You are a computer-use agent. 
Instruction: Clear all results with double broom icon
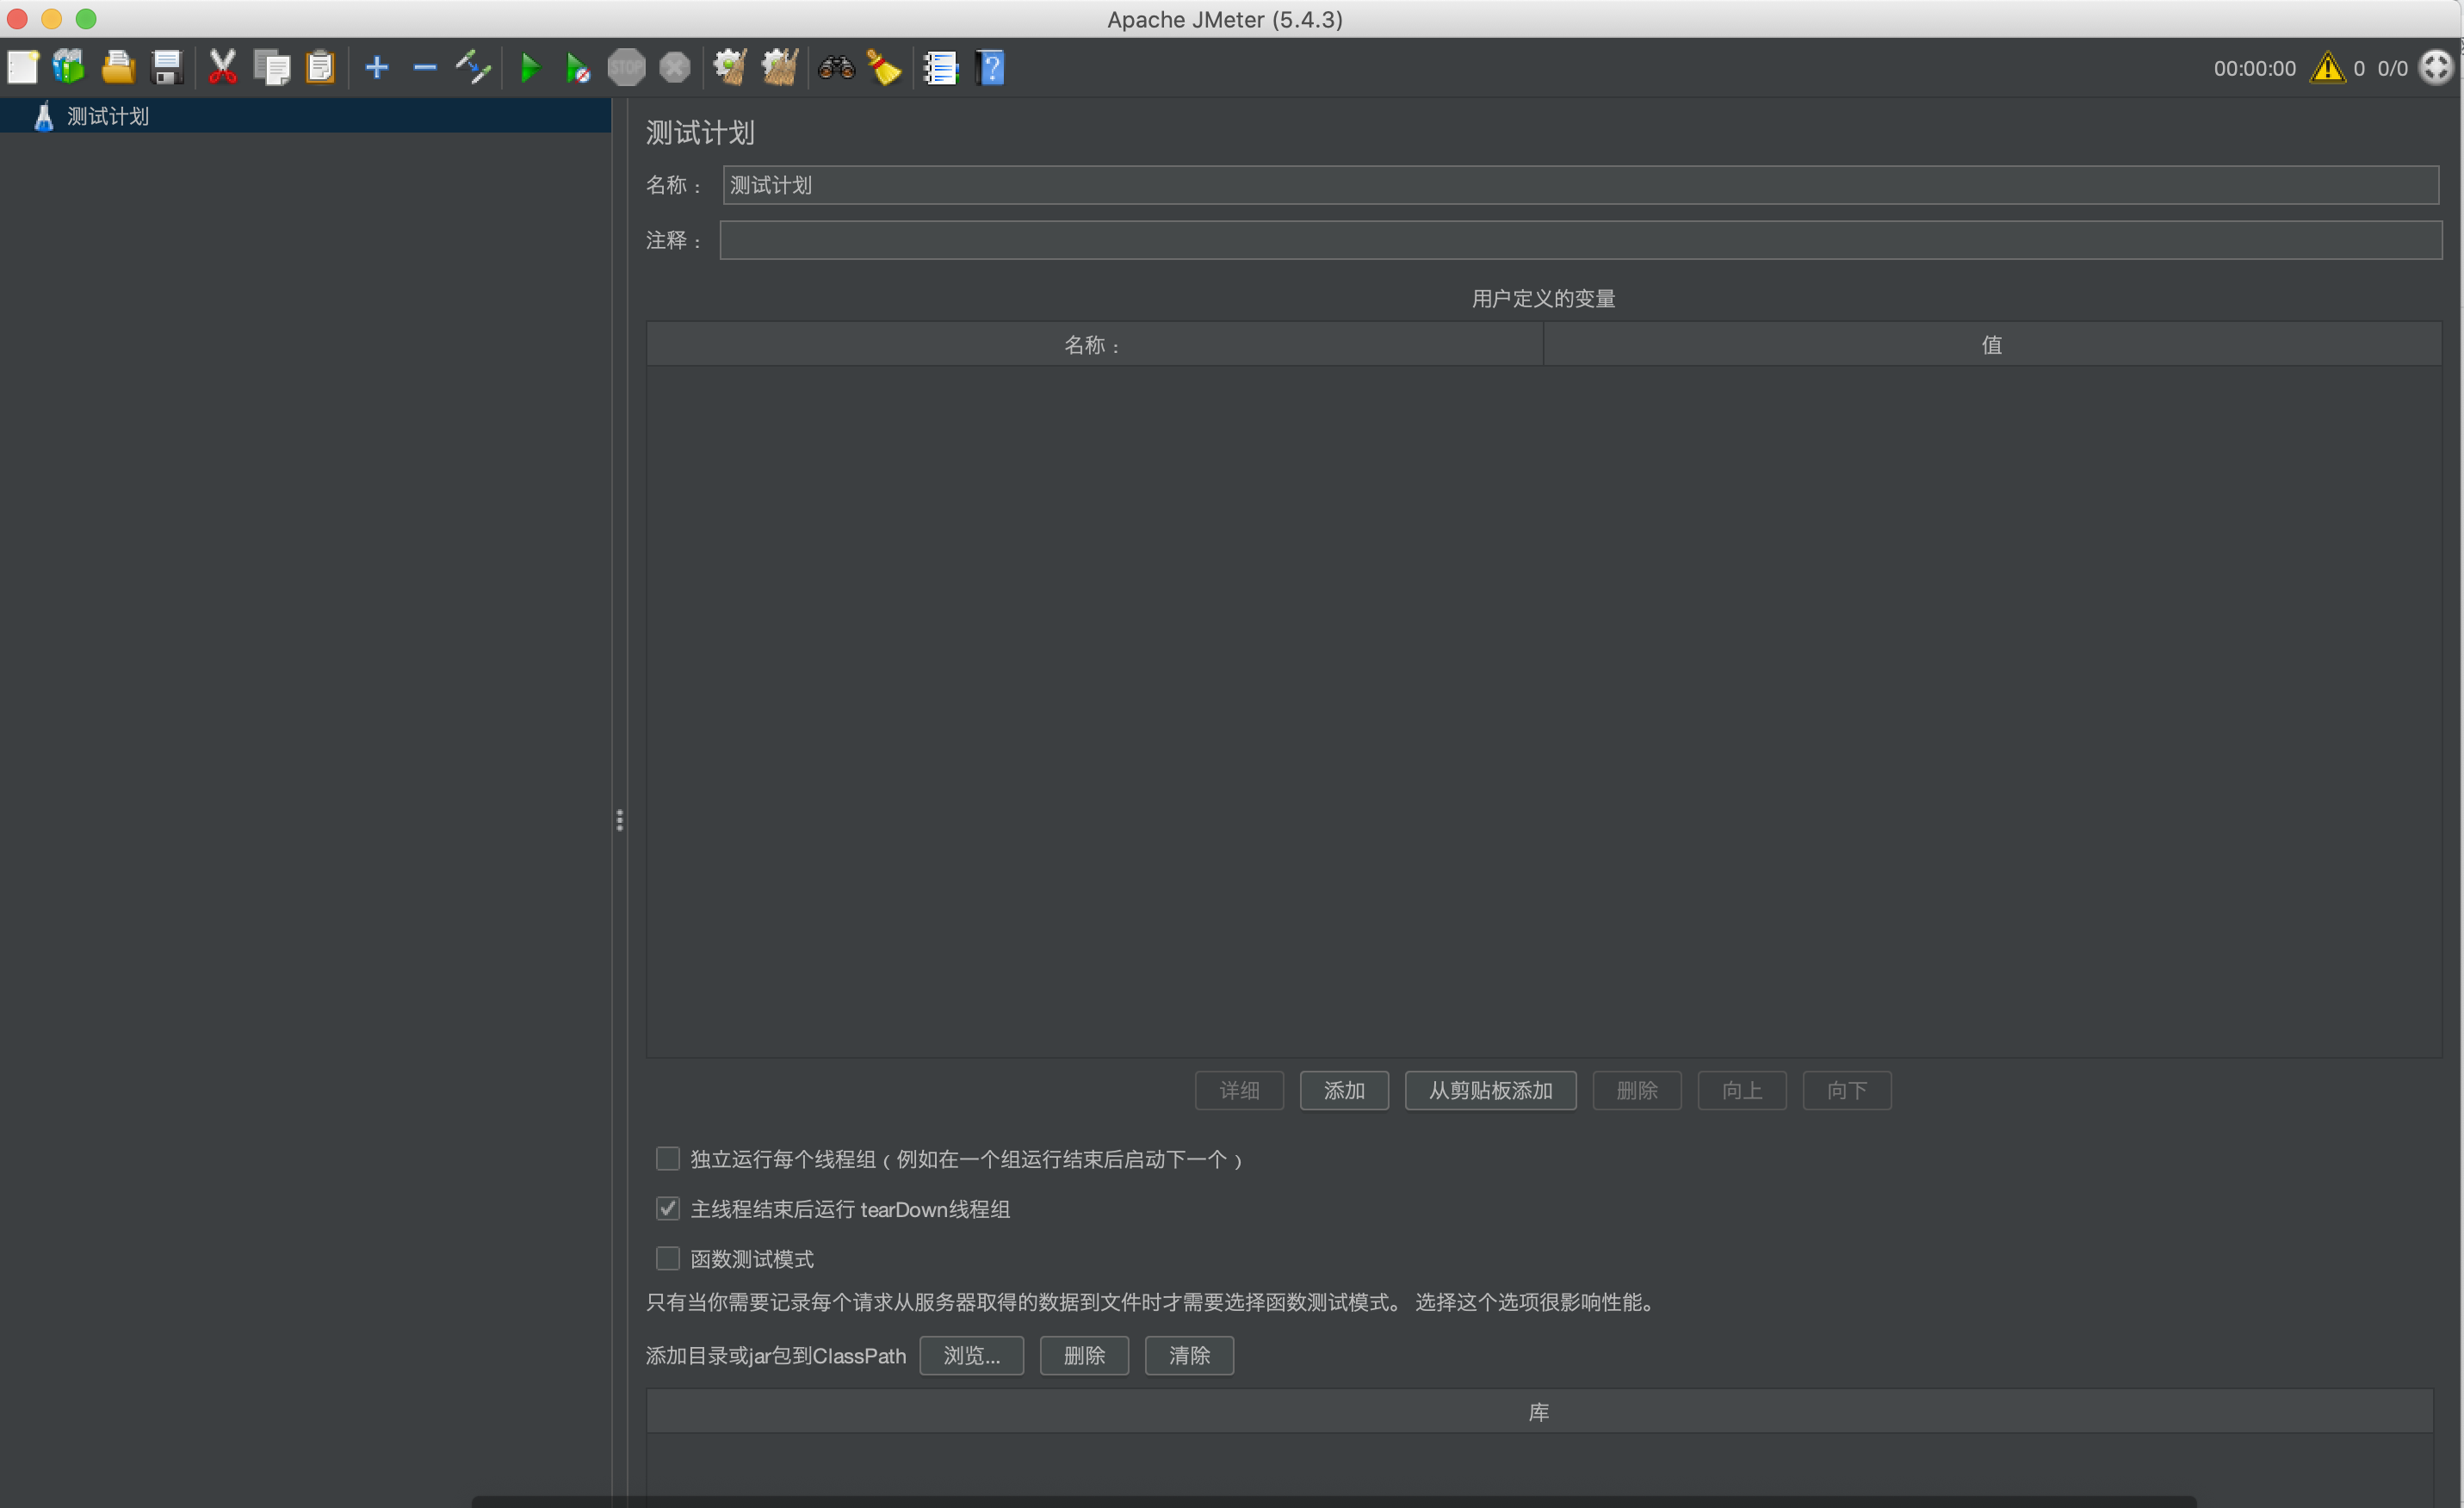(780, 68)
